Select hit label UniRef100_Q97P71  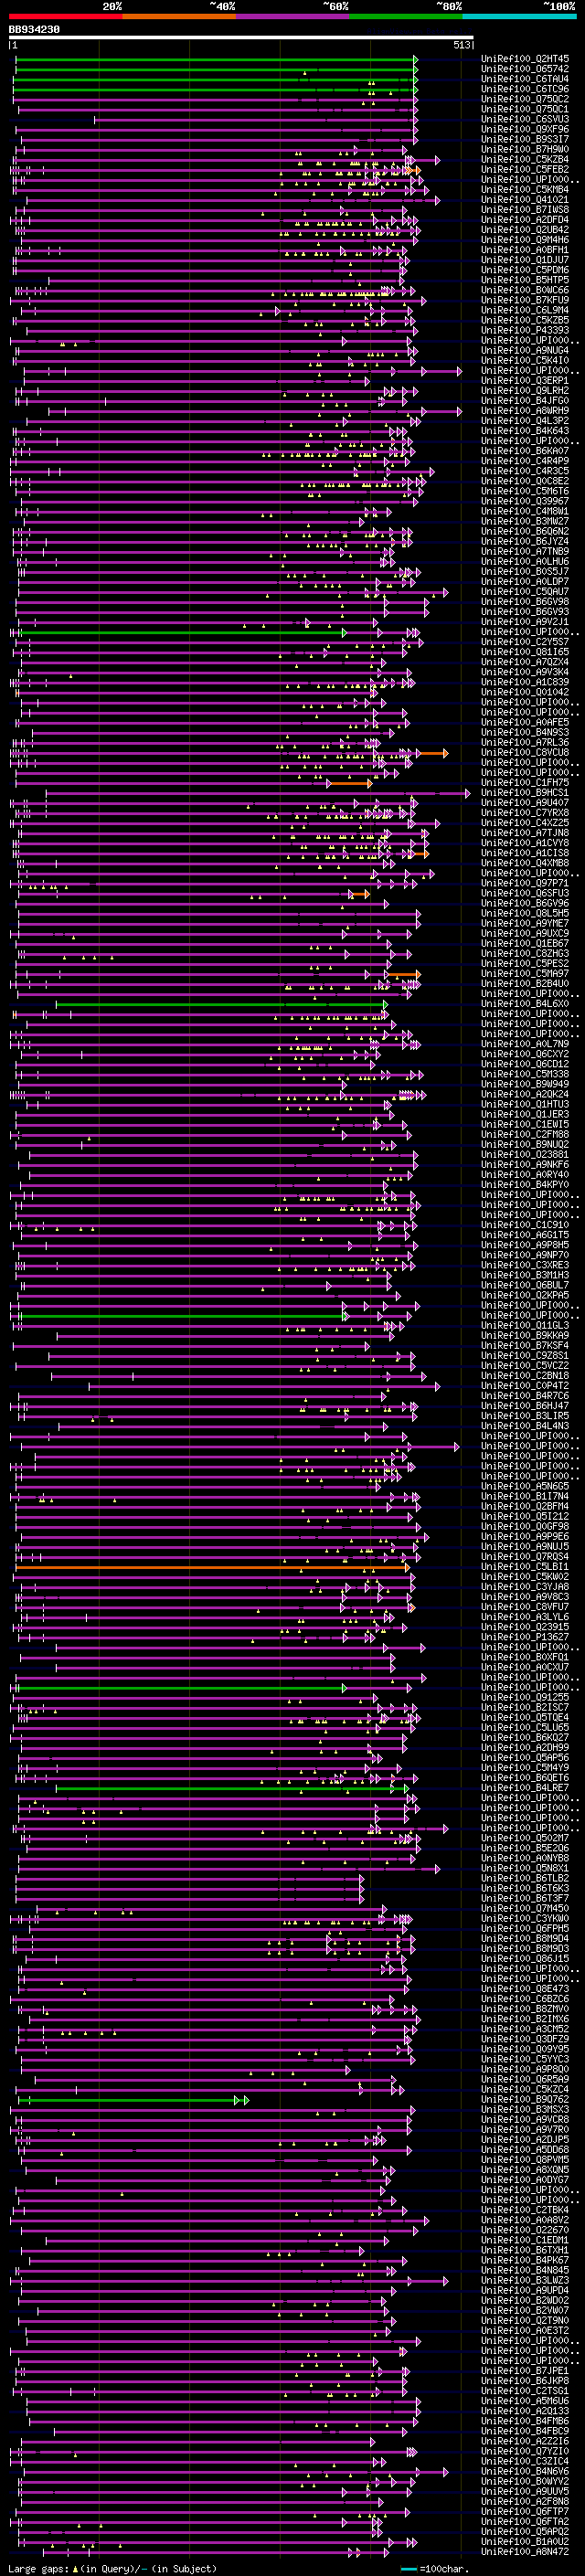pos(525,883)
